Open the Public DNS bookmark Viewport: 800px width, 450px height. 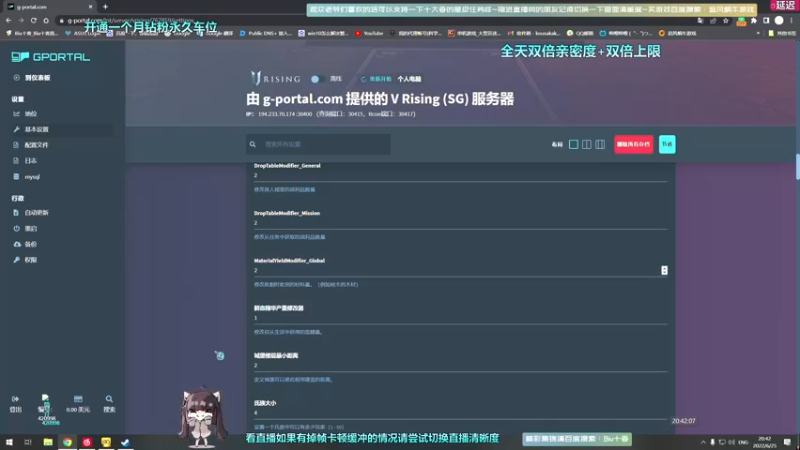265,33
